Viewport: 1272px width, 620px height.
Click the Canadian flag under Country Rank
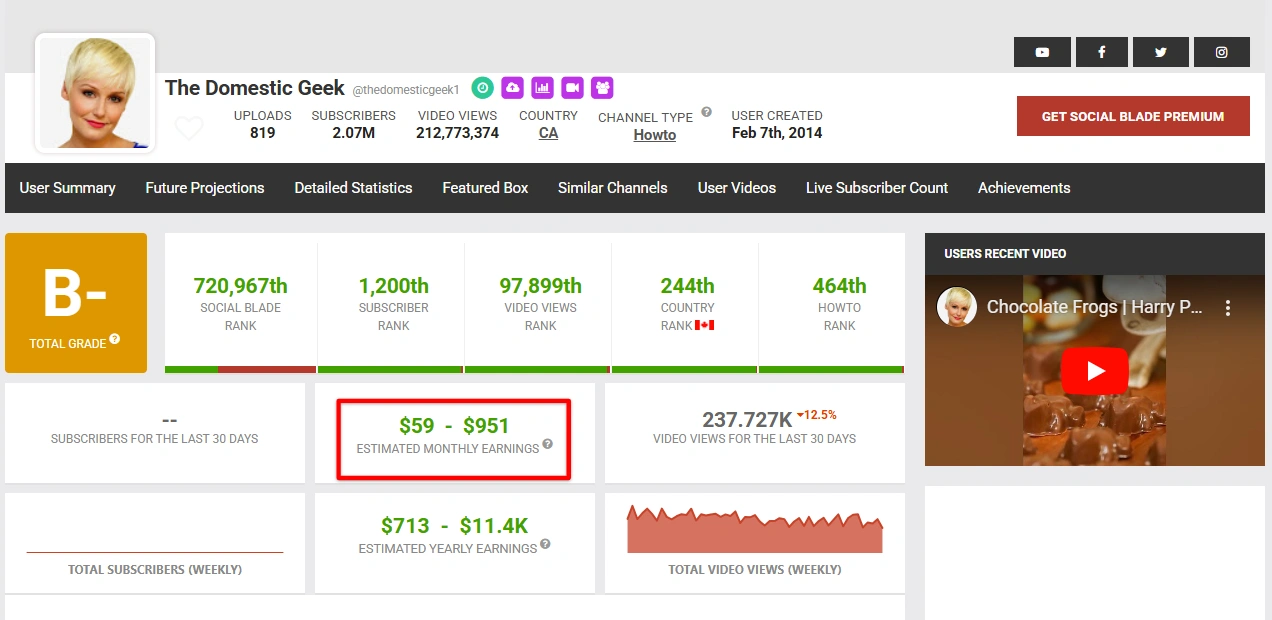(x=704, y=325)
